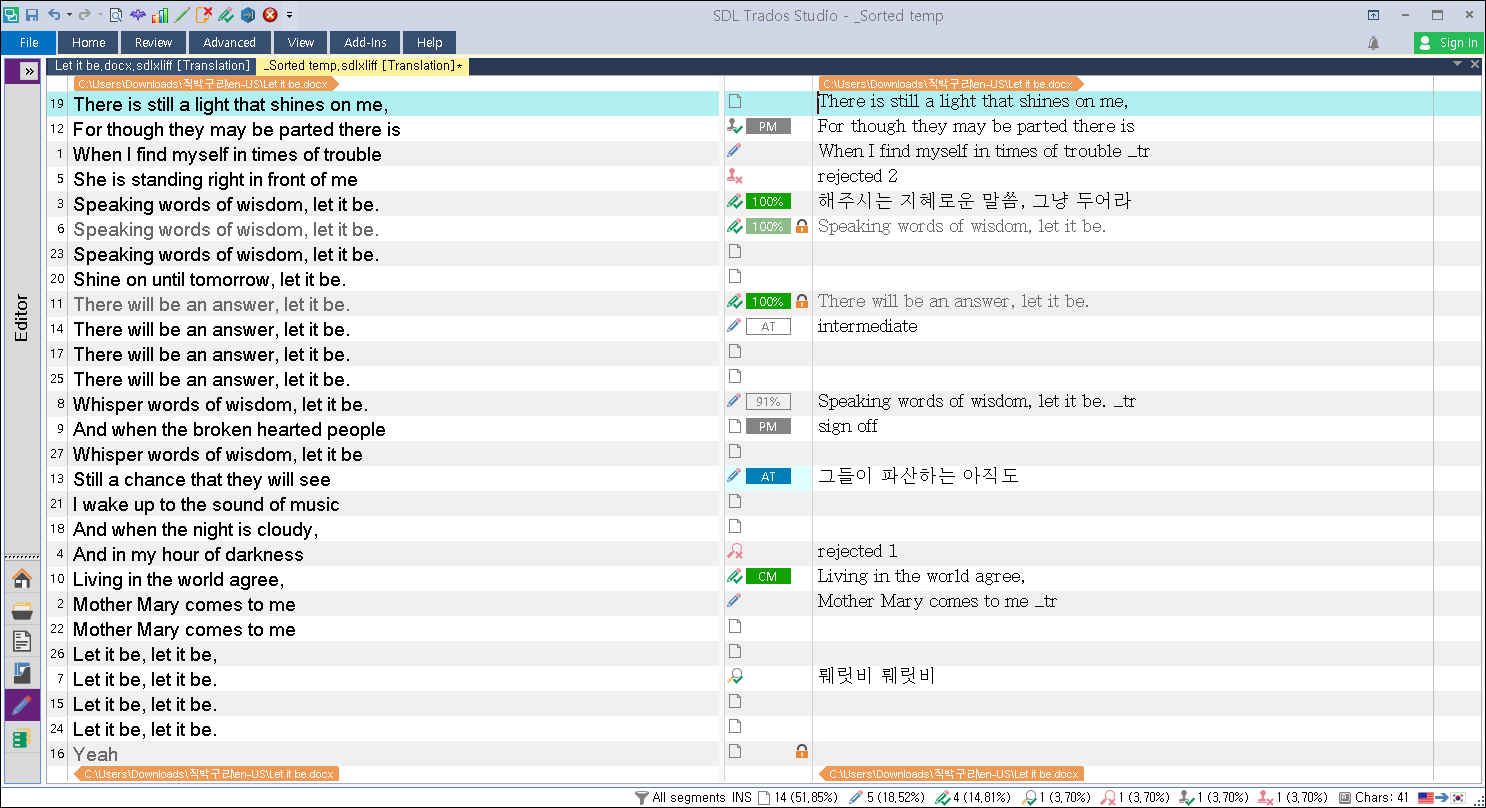Click the translation rejected icon on segment 4
The image size is (1486, 808).
tap(735, 552)
